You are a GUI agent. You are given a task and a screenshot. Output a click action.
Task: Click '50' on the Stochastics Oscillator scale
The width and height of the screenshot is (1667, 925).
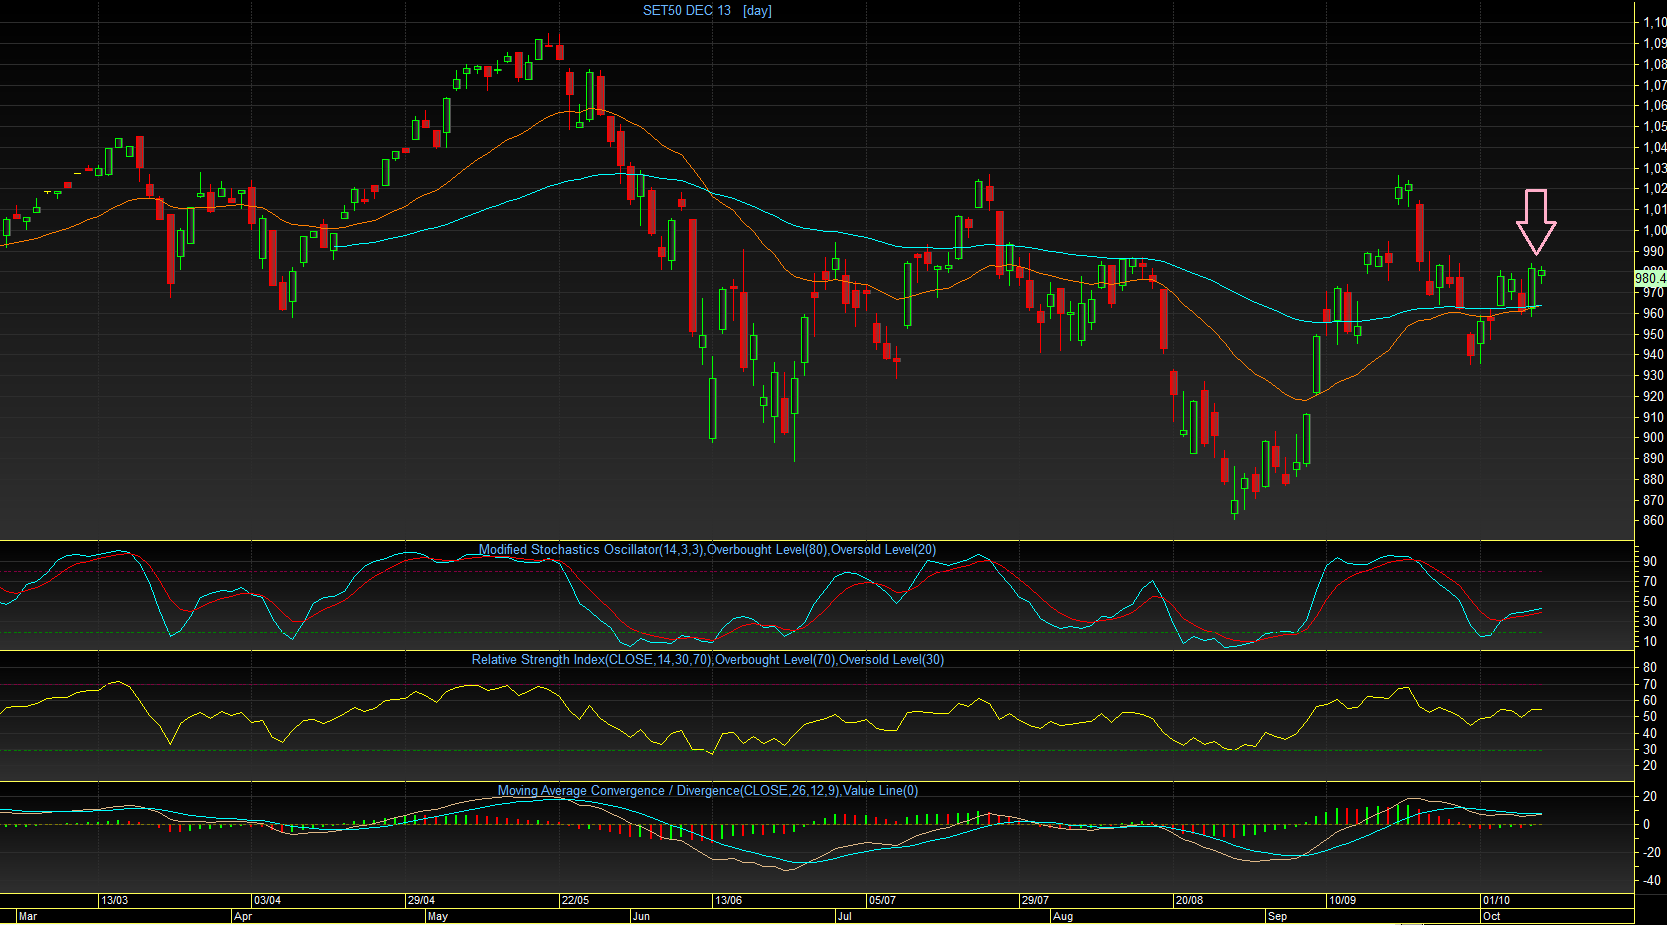point(1650,601)
